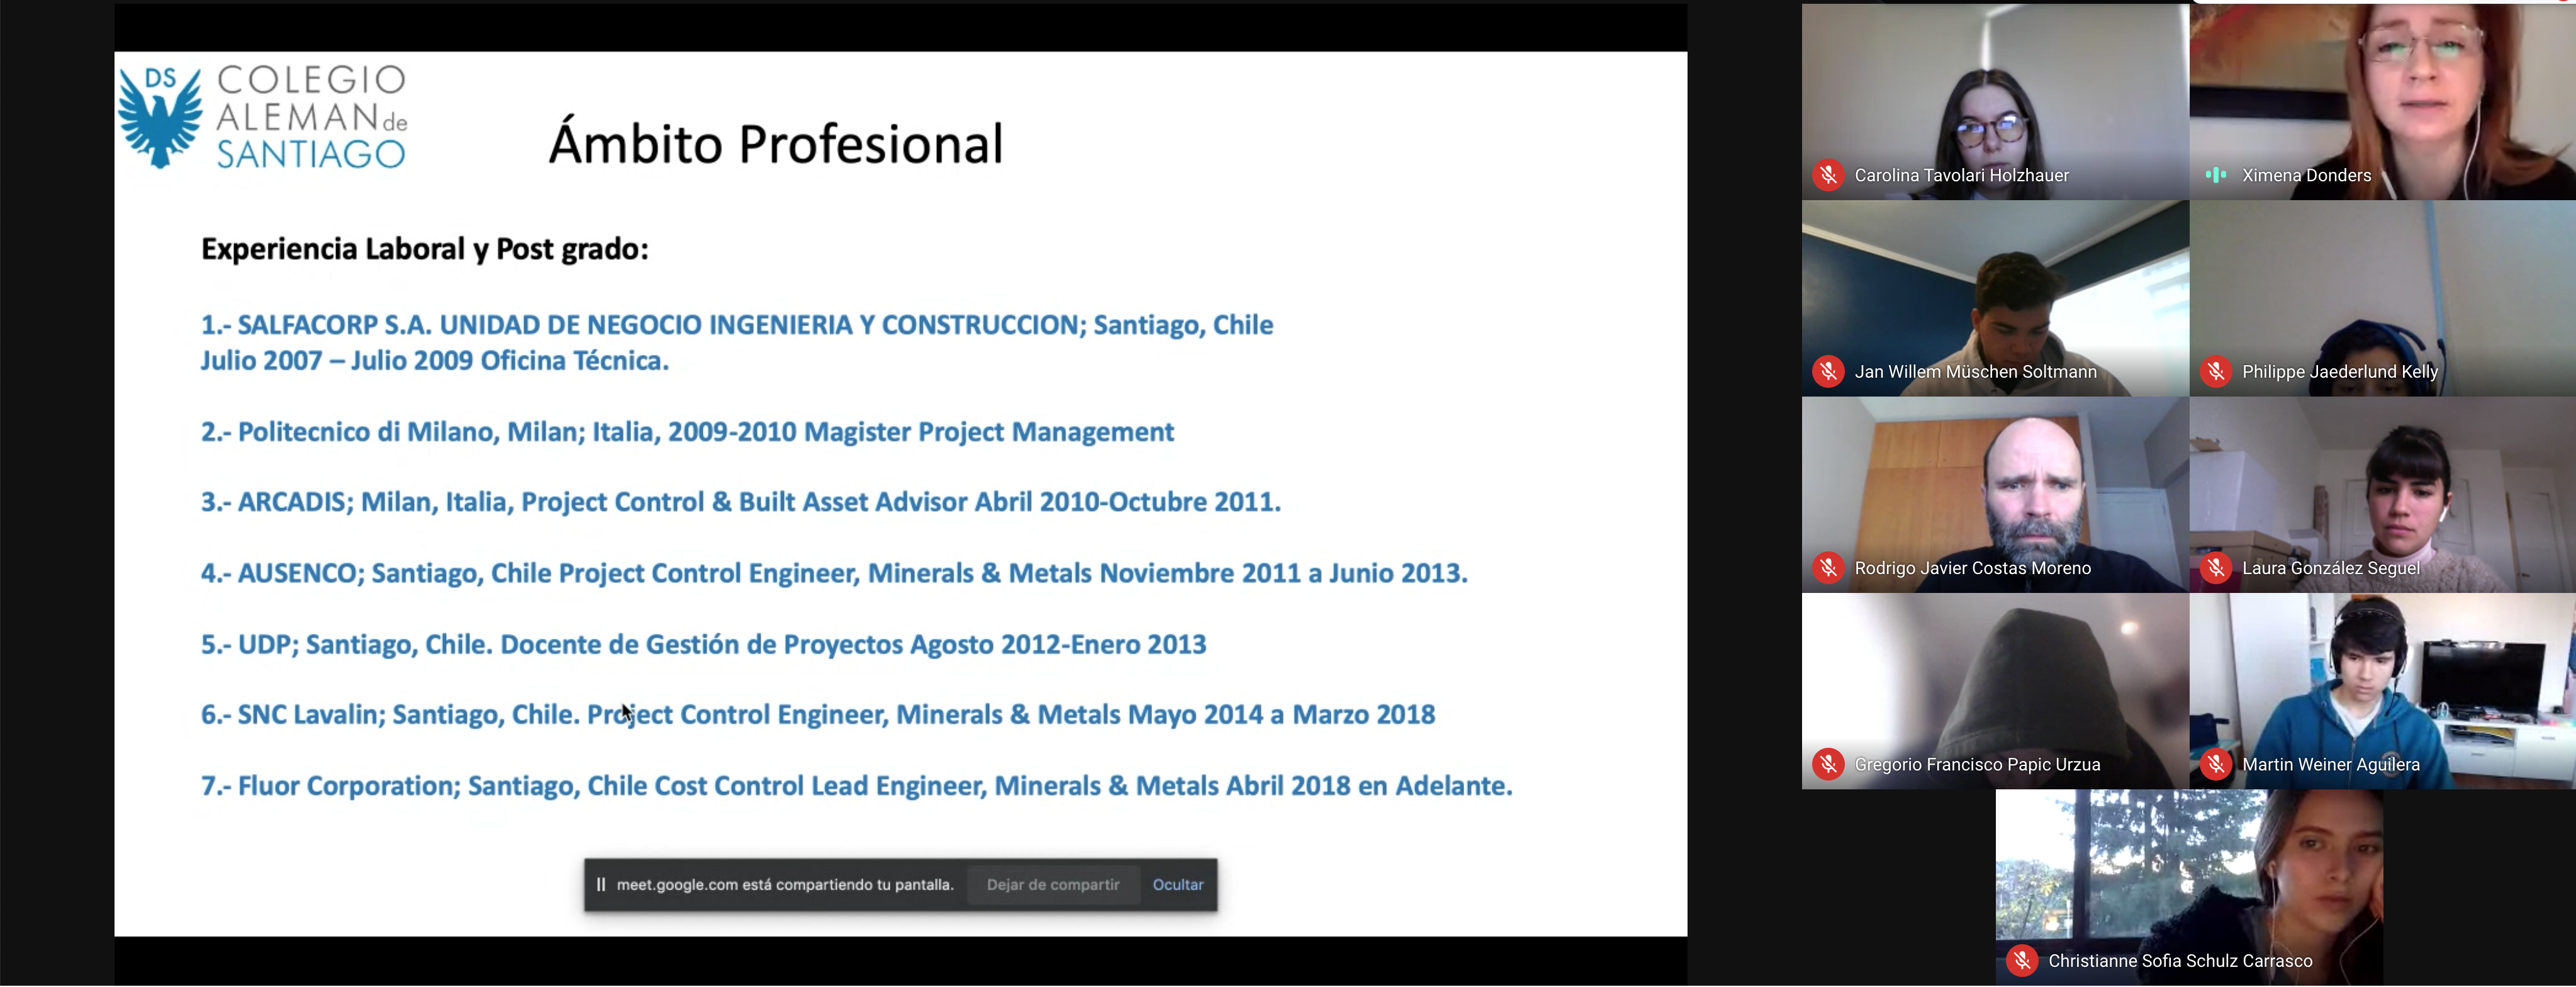This screenshot has width=2576, height=987.
Task: Click Laura González Seguel's muted mic icon
Action: pyautogui.click(x=2215, y=568)
